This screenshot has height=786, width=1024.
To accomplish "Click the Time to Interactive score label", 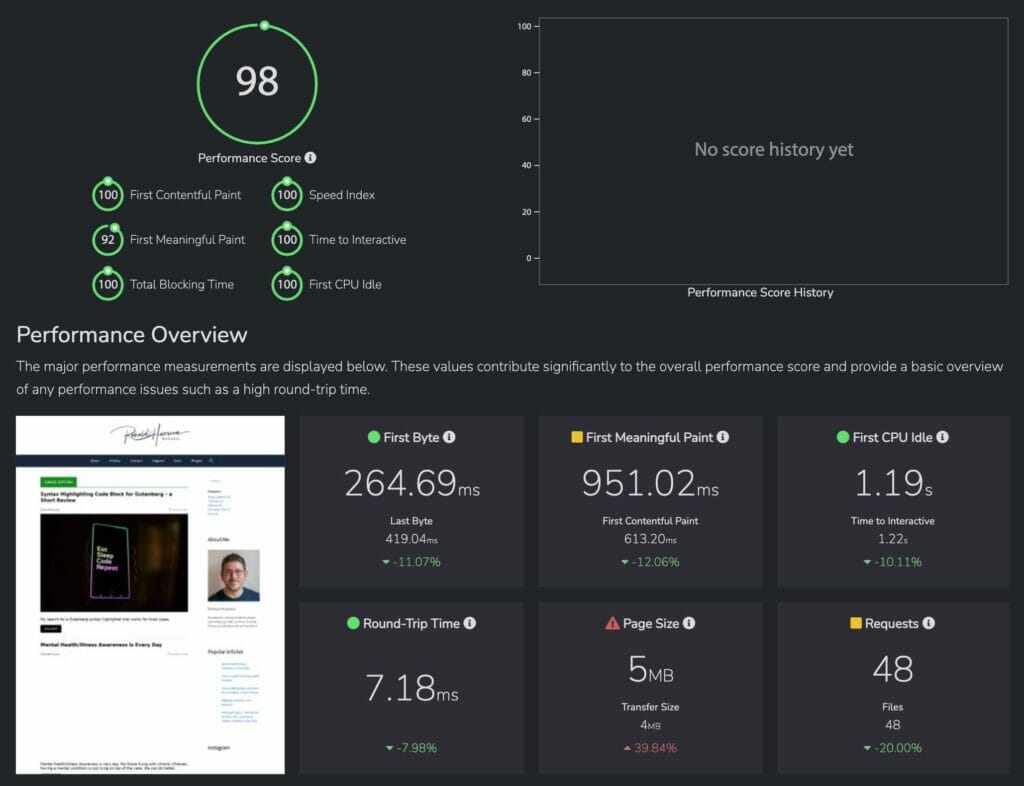I will click(357, 240).
